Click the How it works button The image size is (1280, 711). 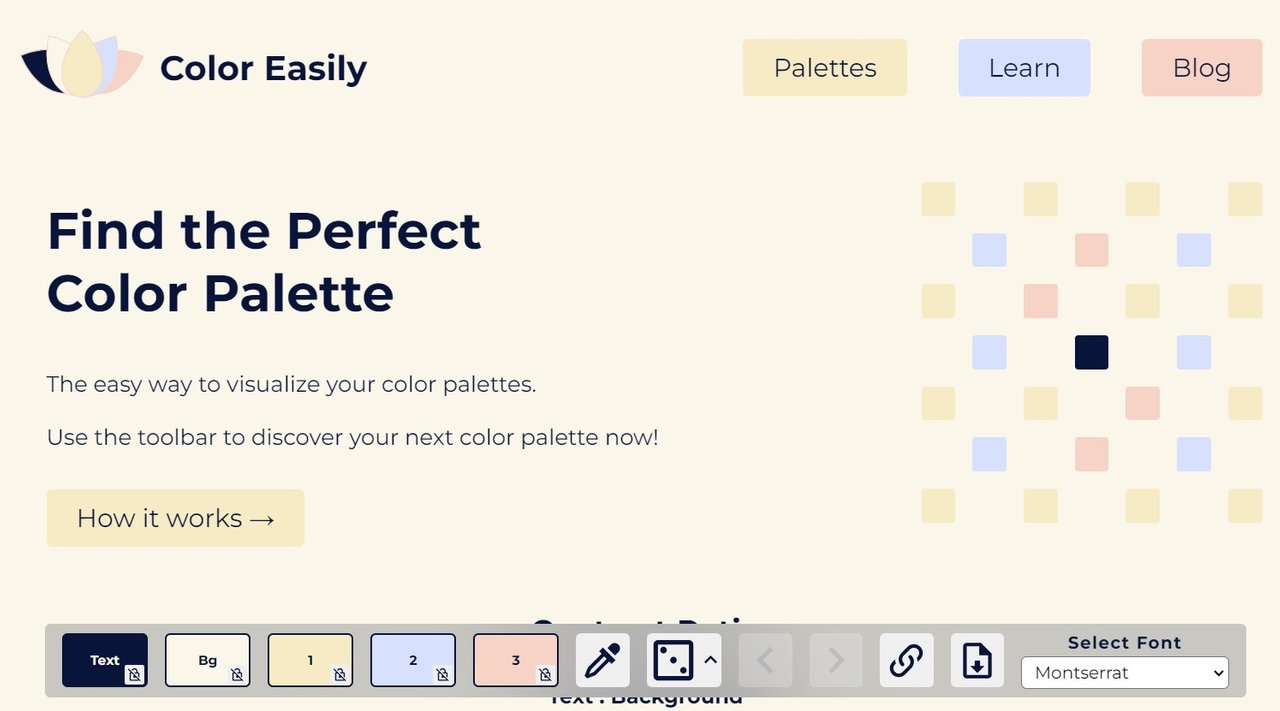tap(175, 518)
